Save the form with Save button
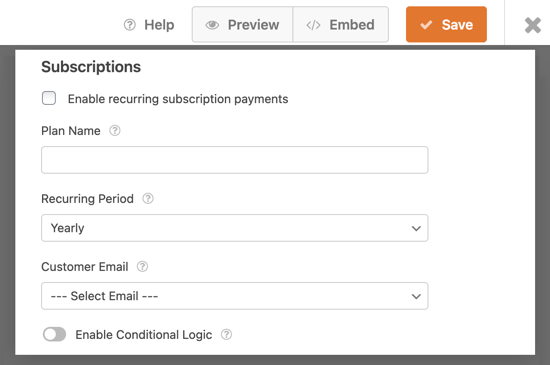Viewport: 550px width, 365px height. pos(446,24)
